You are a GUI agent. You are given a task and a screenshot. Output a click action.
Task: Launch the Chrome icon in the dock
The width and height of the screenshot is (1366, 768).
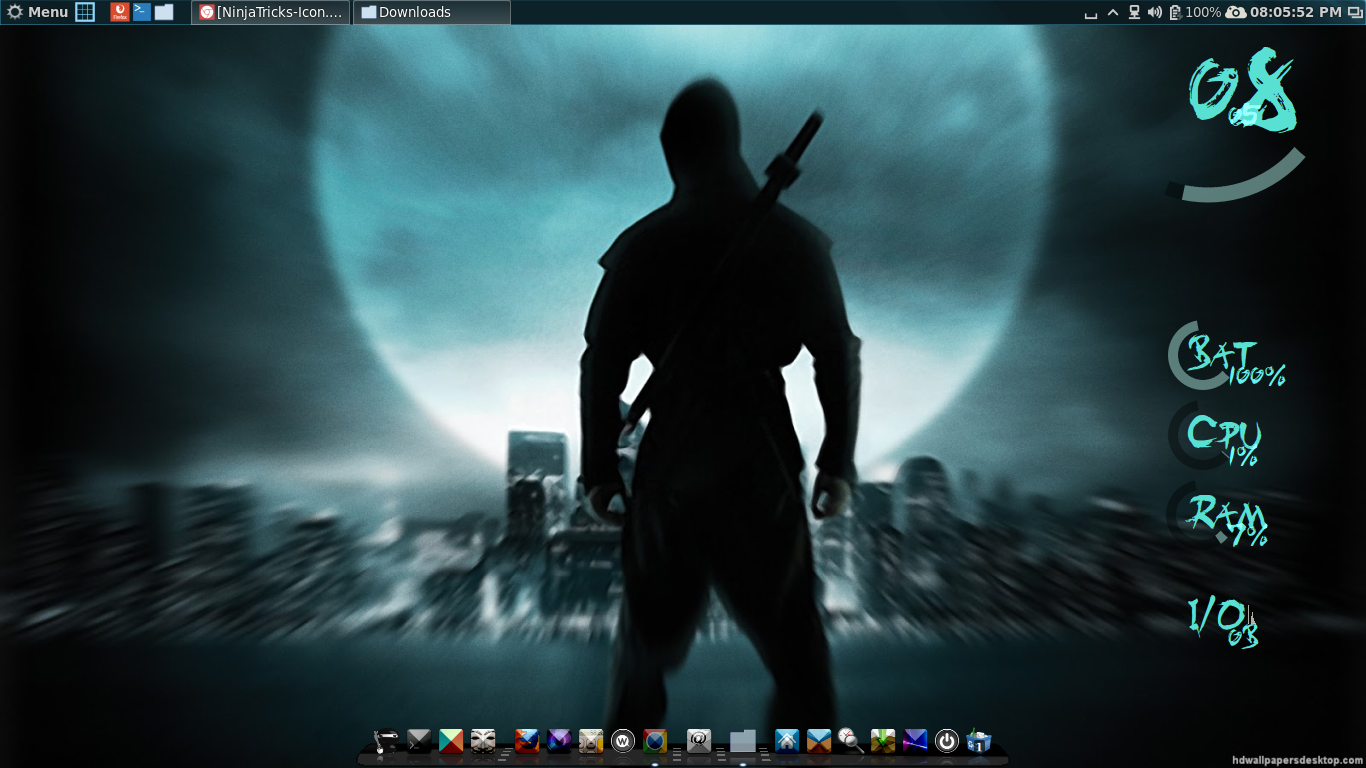[x=655, y=741]
